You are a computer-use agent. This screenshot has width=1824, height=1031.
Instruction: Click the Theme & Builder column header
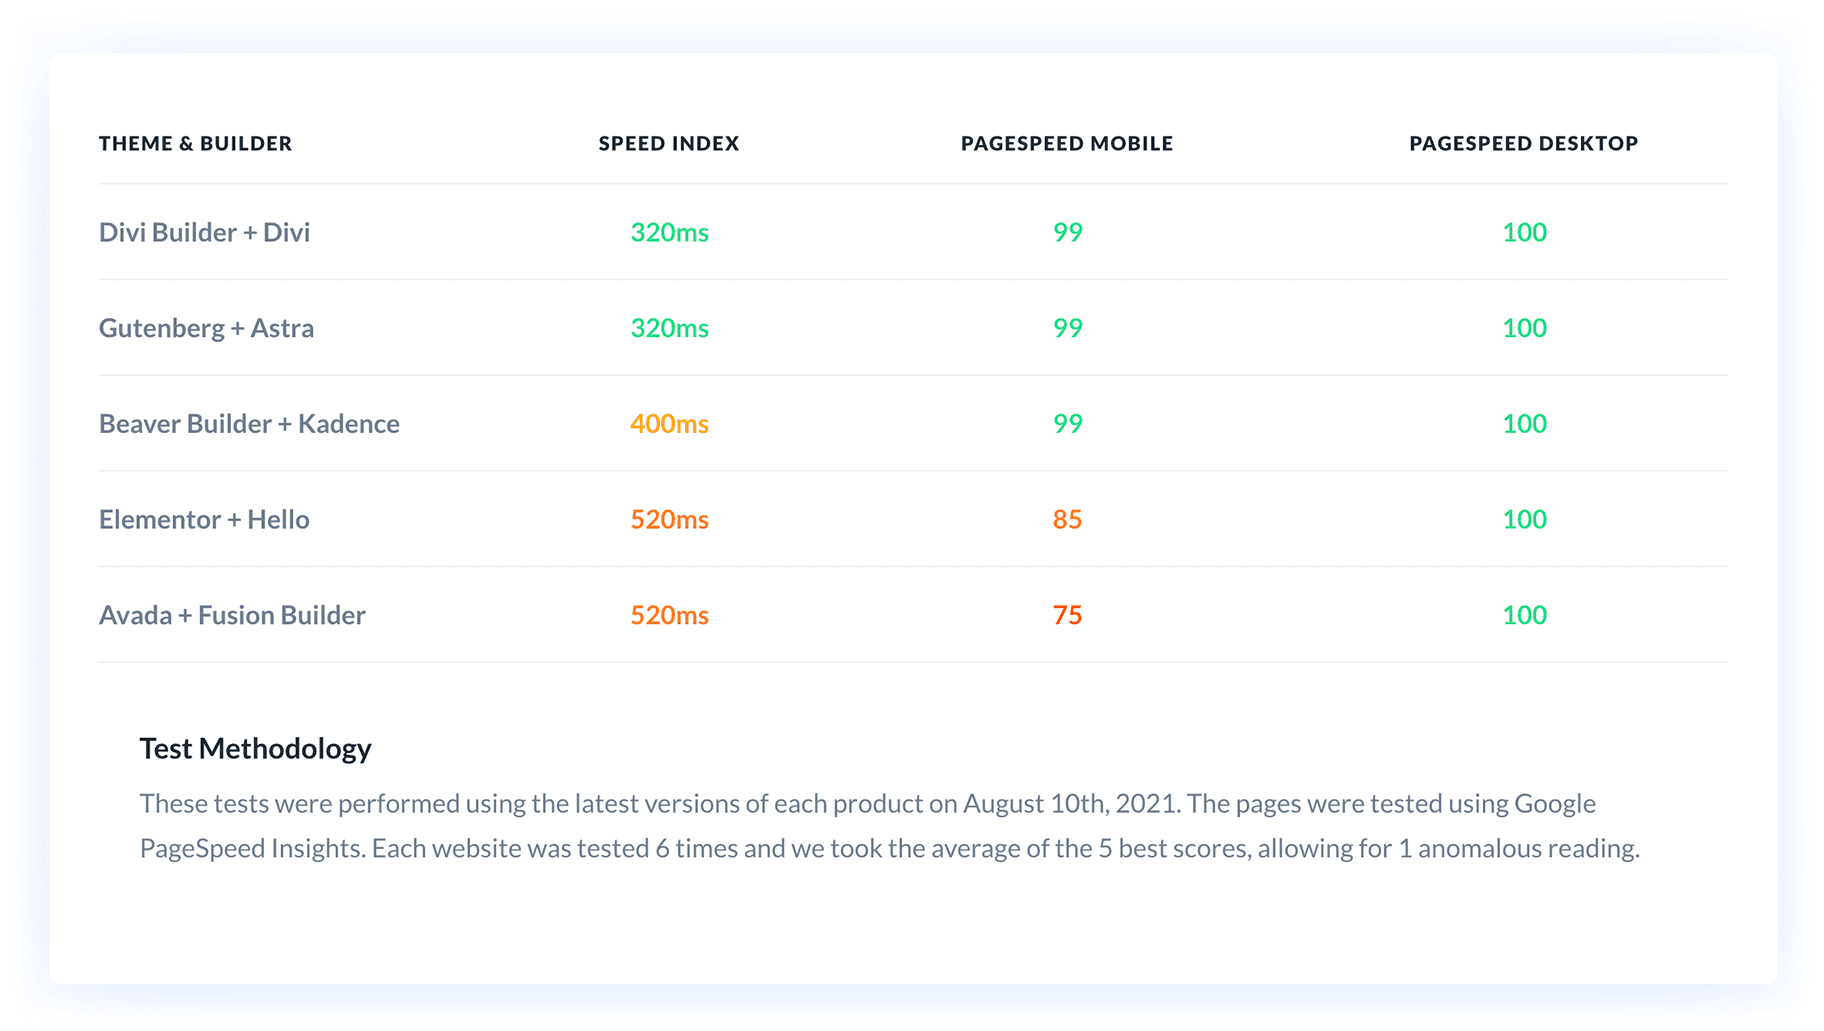[195, 143]
